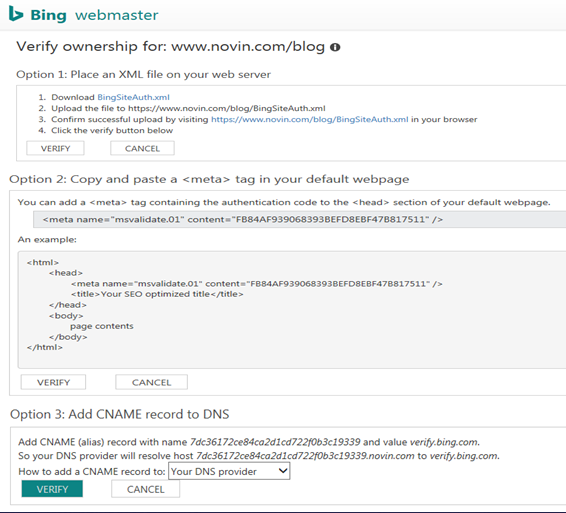Cancel Option 3 CNAME verification

(x=145, y=489)
